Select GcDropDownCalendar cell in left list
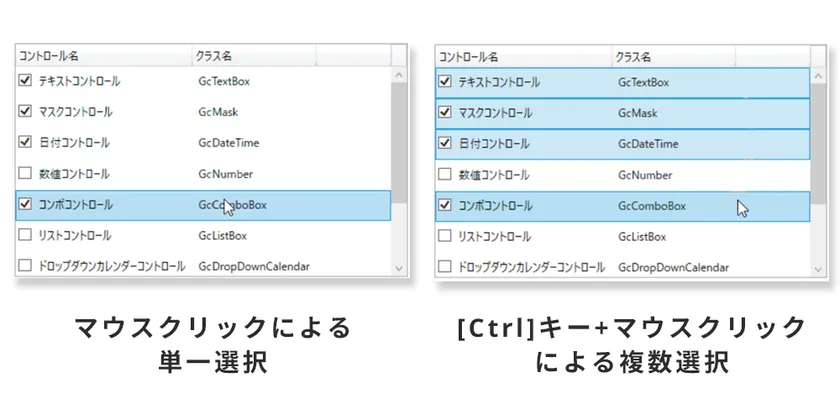This screenshot has width=840, height=420. pos(254,266)
